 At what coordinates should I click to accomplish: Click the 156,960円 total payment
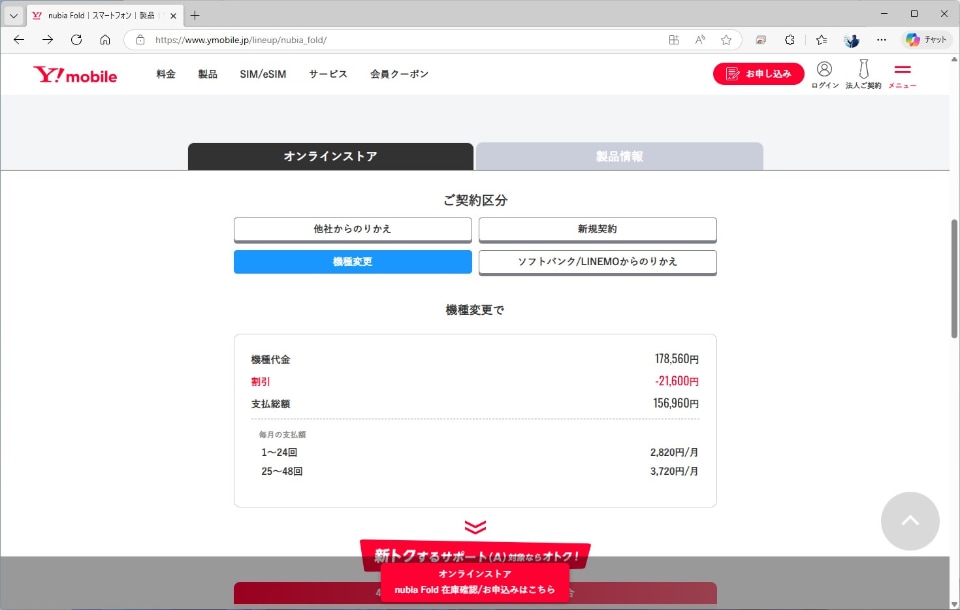[x=675, y=403]
